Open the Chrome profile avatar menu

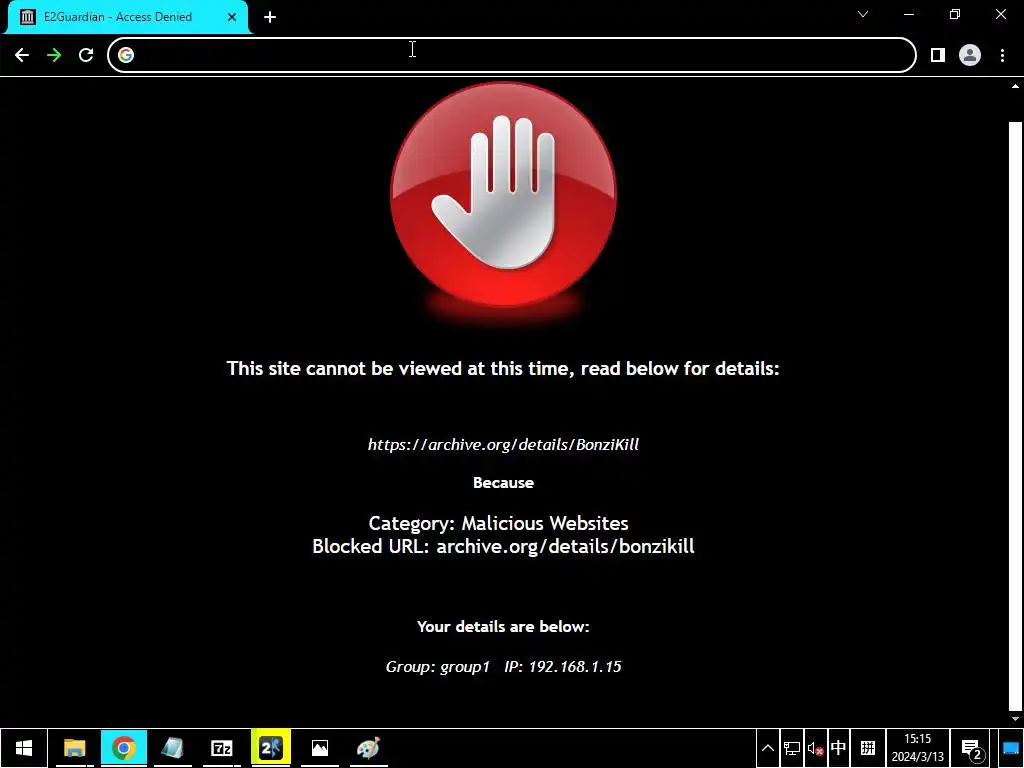pos(970,55)
